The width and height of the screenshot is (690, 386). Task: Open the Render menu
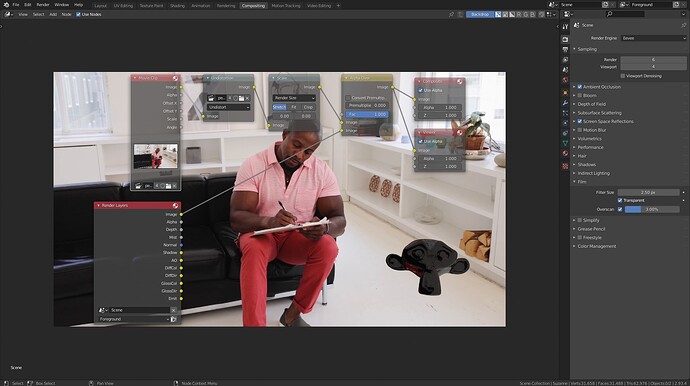(x=43, y=5)
